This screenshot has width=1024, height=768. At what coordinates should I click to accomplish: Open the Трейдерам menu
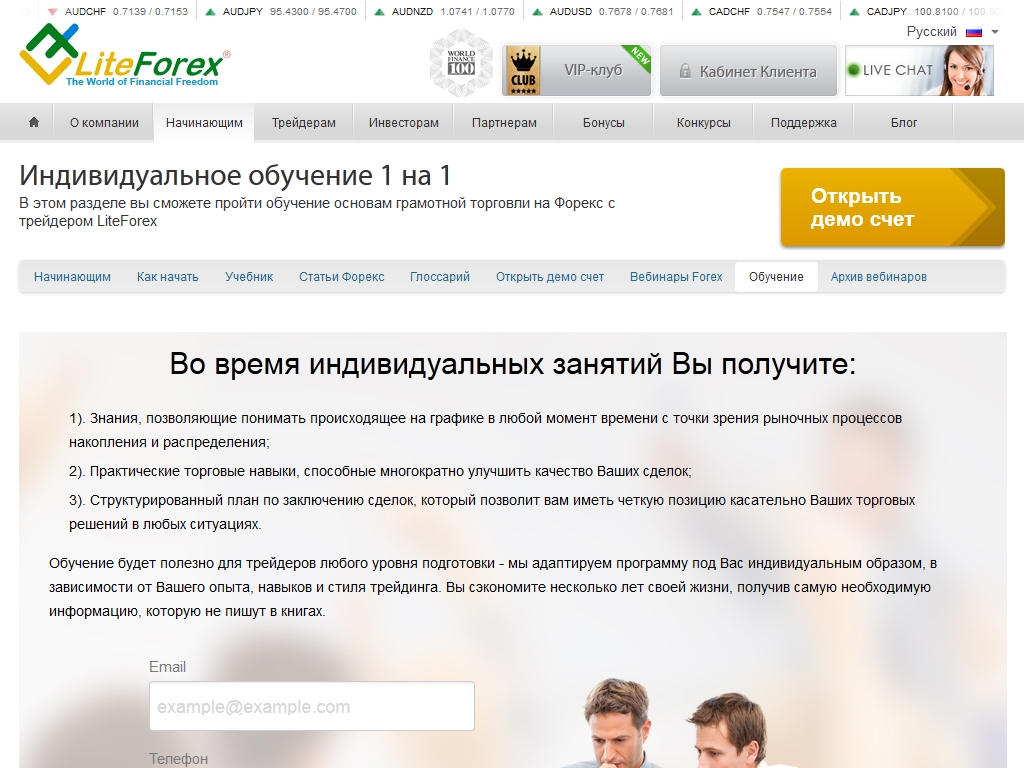pos(304,123)
